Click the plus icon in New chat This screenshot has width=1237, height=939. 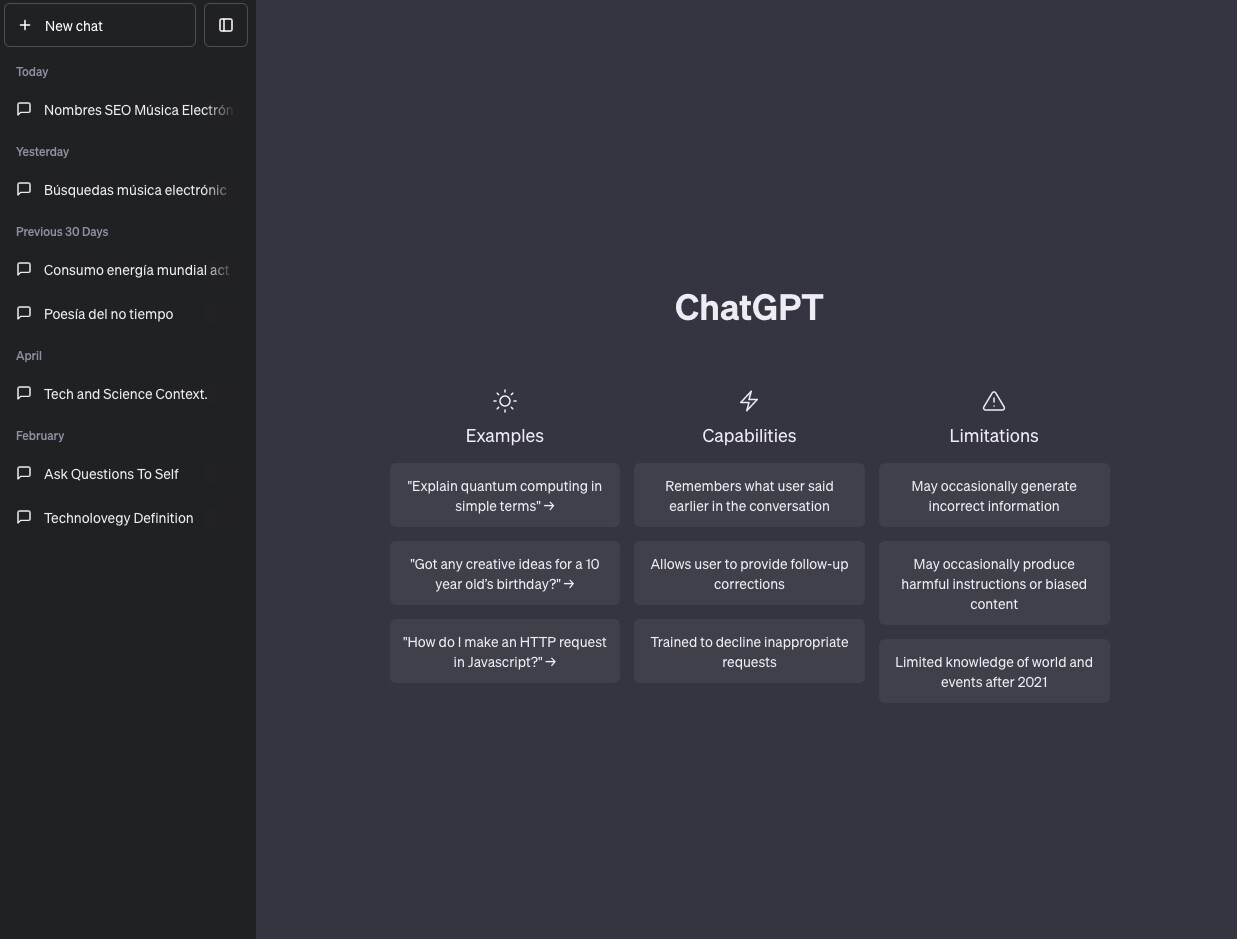[25, 26]
